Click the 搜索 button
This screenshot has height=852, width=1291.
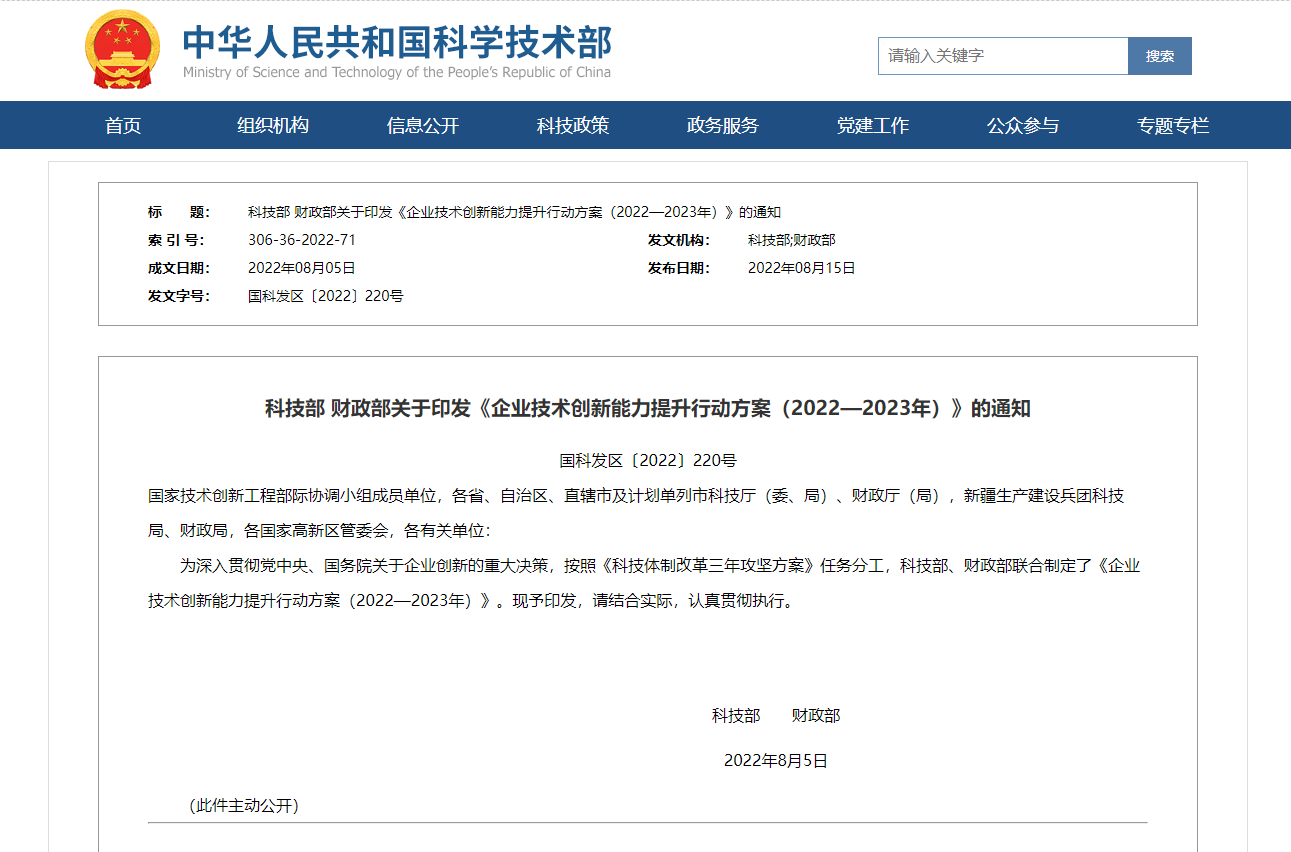click(x=1160, y=56)
